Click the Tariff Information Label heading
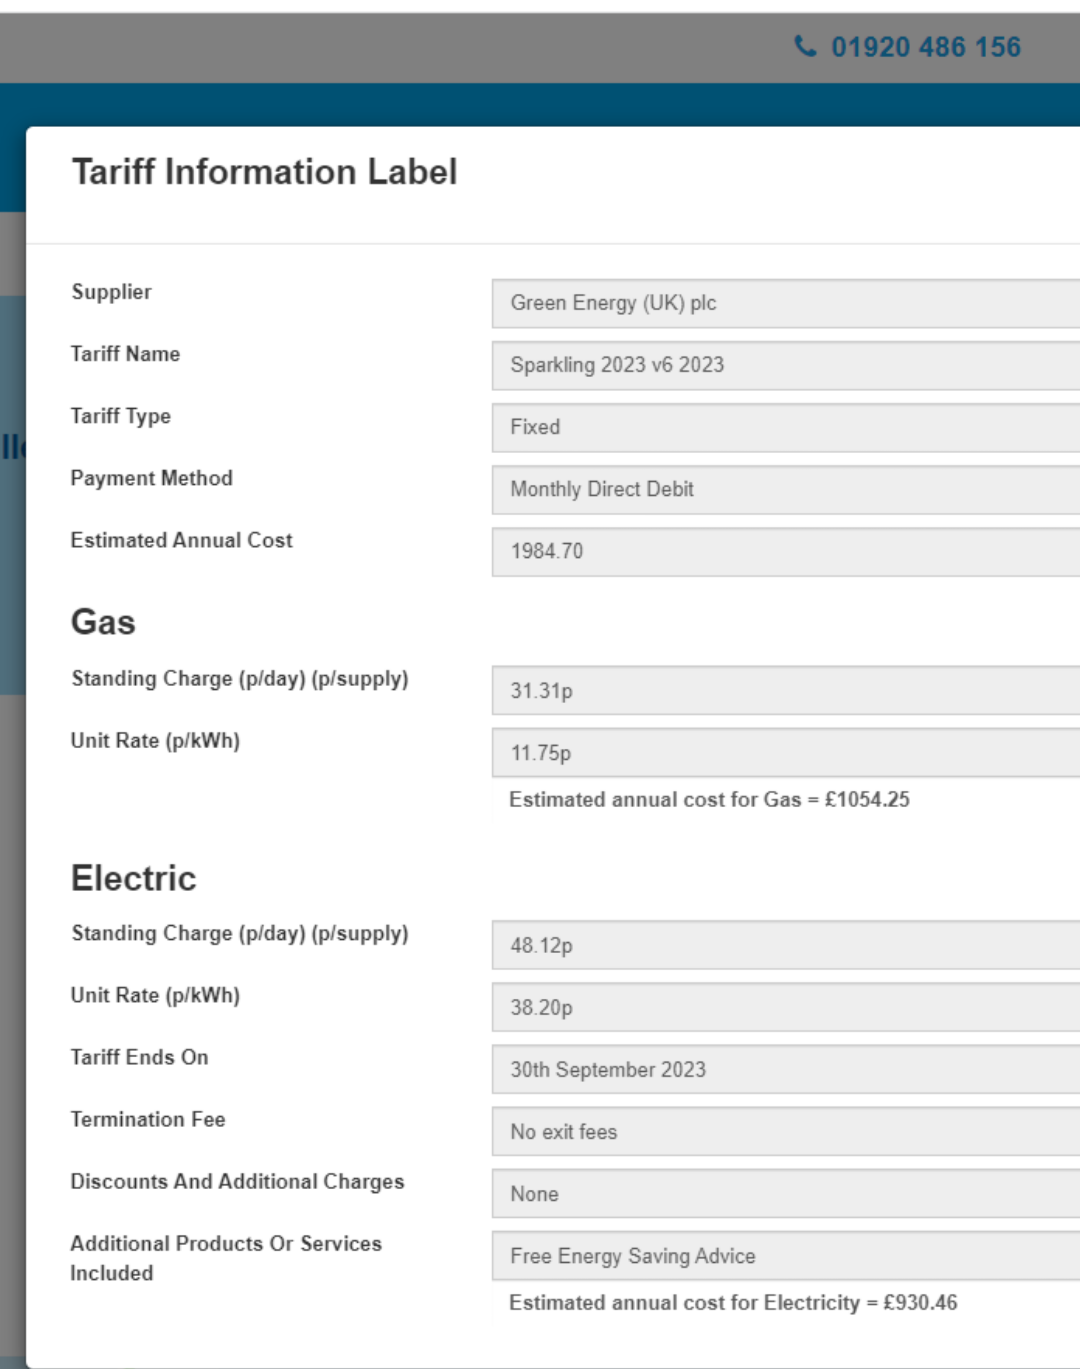The width and height of the screenshot is (1080, 1369). [x=264, y=172]
